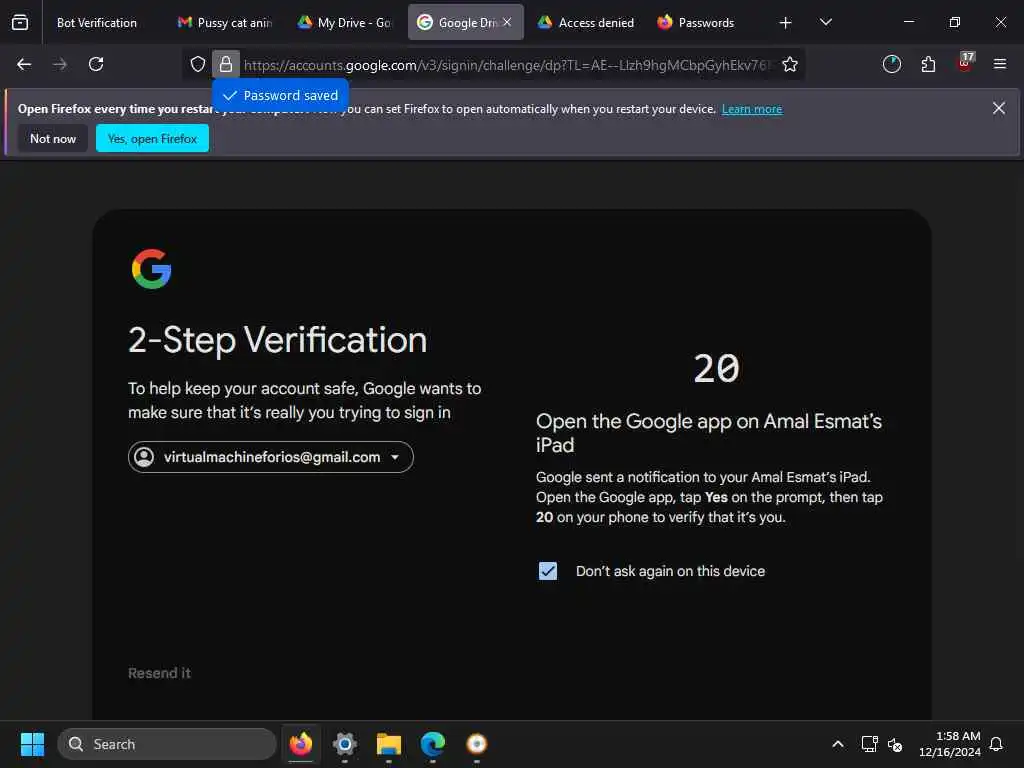Open Firefox from the taskbar
1024x768 pixels.
point(300,744)
